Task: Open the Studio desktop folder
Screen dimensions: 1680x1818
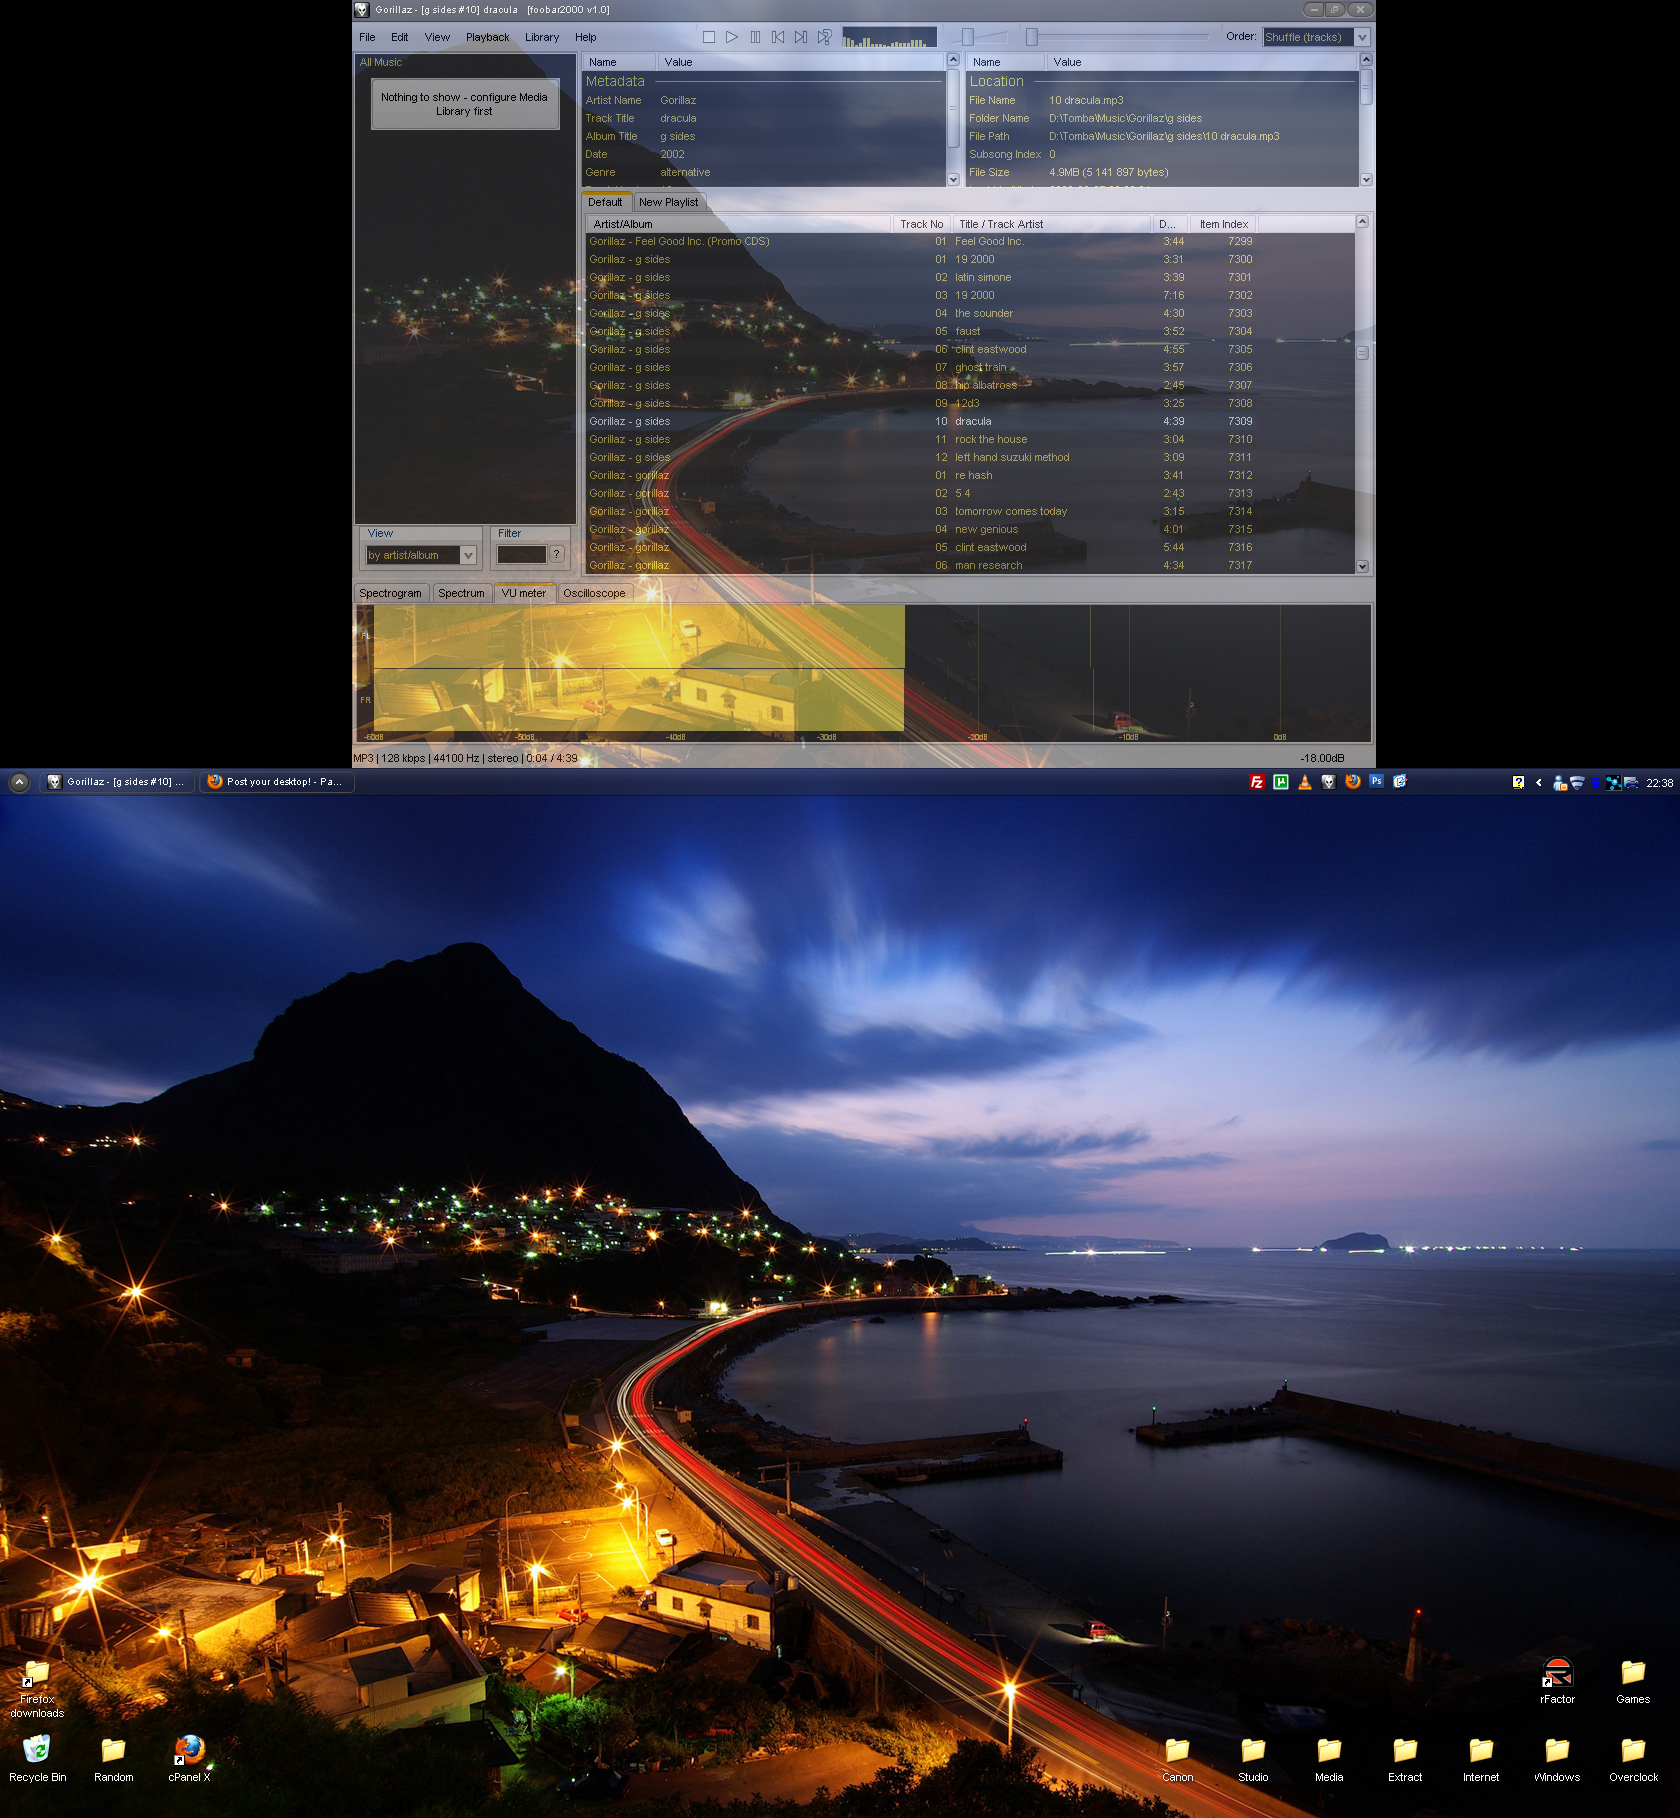Action: point(1253,1759)
